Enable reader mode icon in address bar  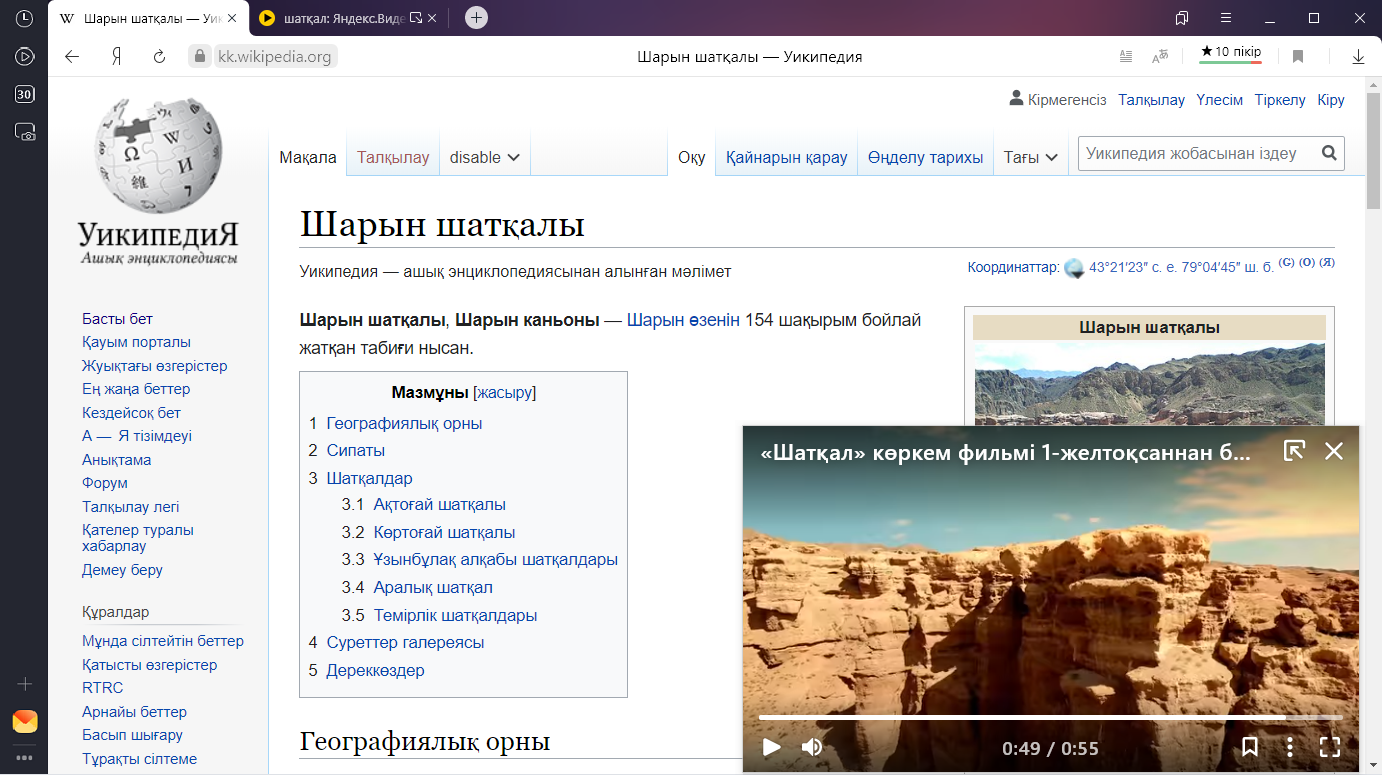tap(1126, 57)
